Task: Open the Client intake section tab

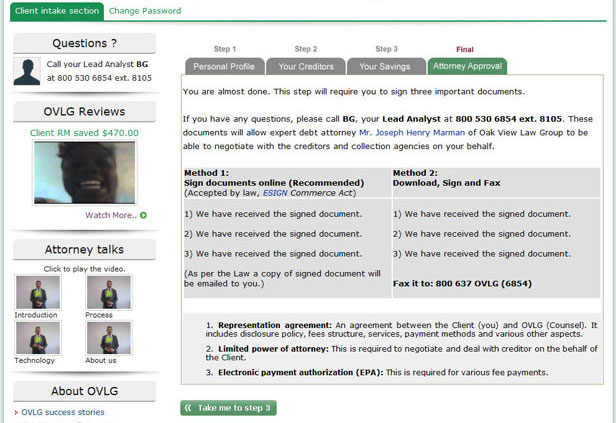Action: 57,11
